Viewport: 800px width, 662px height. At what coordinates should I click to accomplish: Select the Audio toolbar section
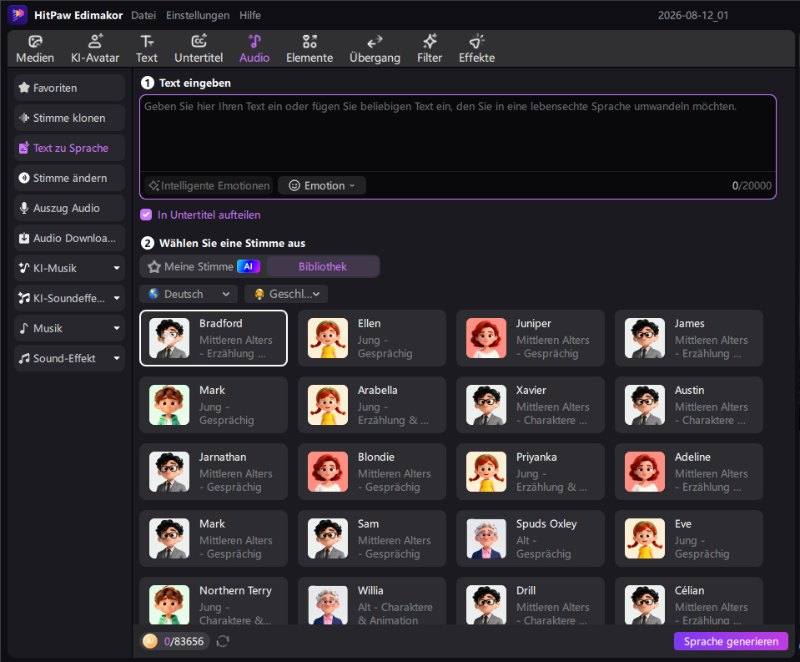pos(254,49)
